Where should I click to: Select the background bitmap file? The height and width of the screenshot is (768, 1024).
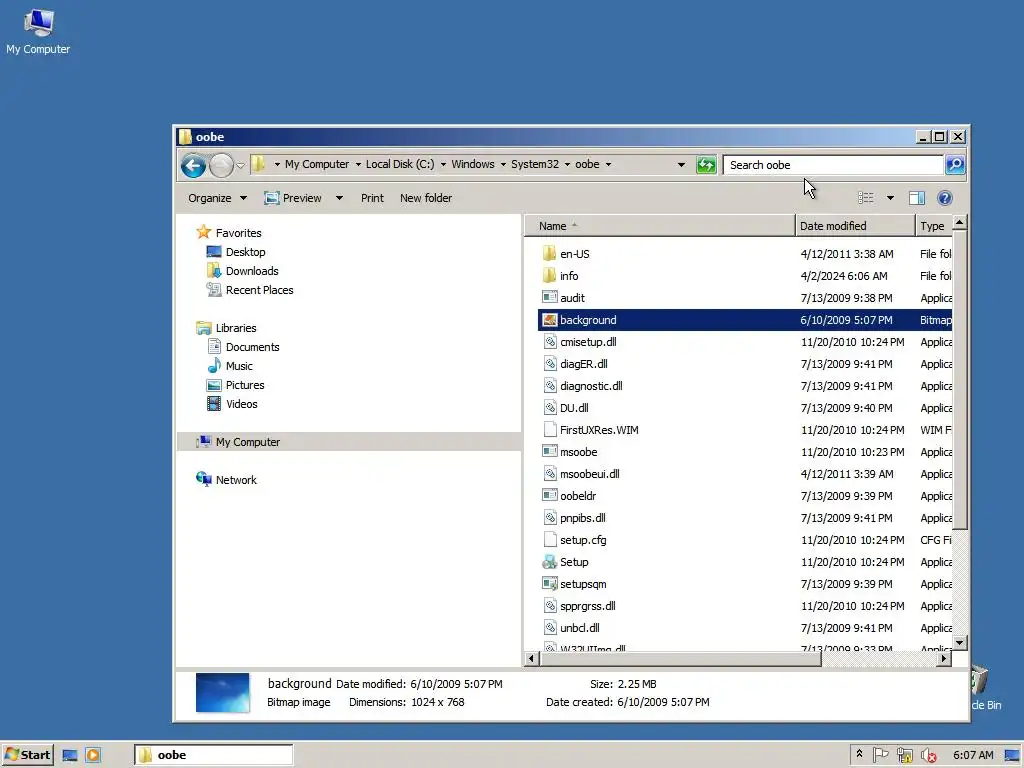744,320
